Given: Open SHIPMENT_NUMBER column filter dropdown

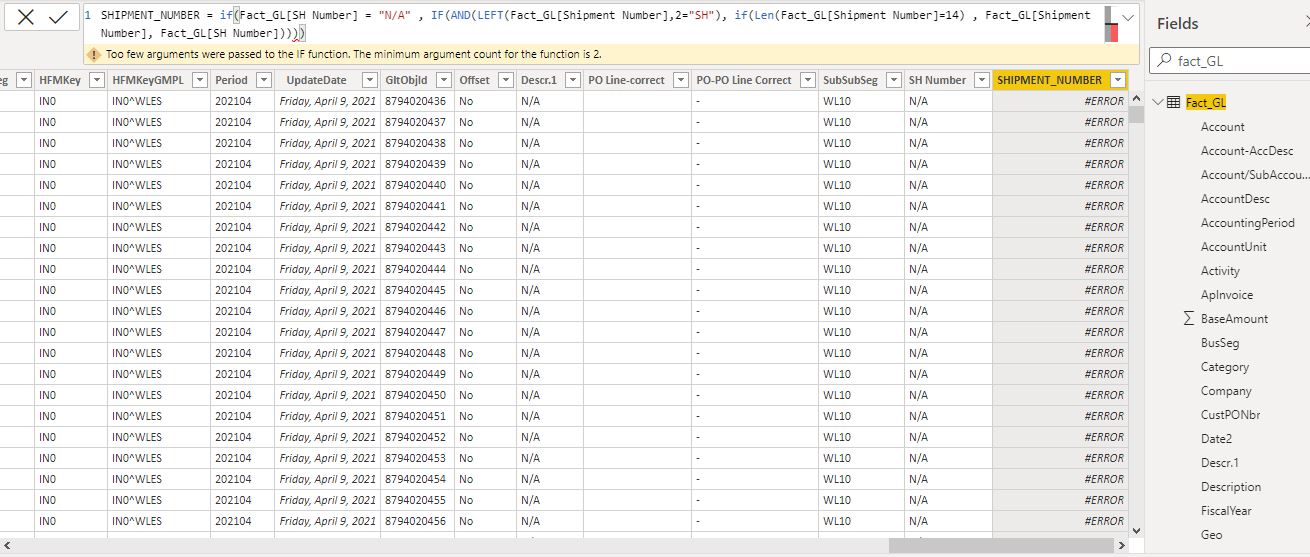Looking at the screenshot, I should [1118, 80].
